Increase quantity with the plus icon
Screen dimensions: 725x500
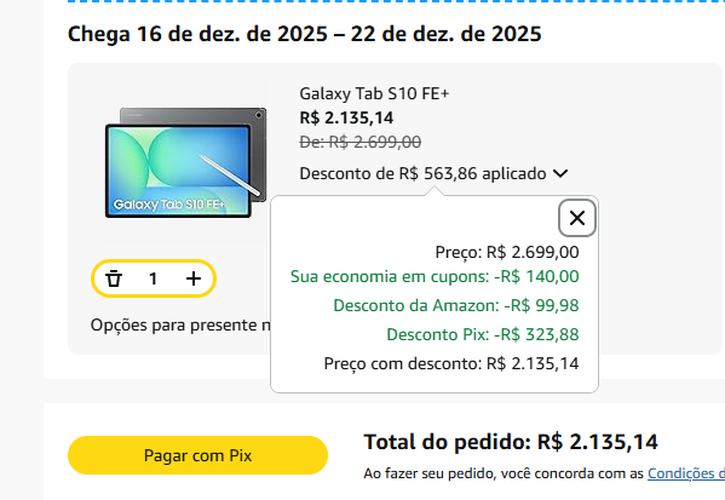(x=193, y=279)
